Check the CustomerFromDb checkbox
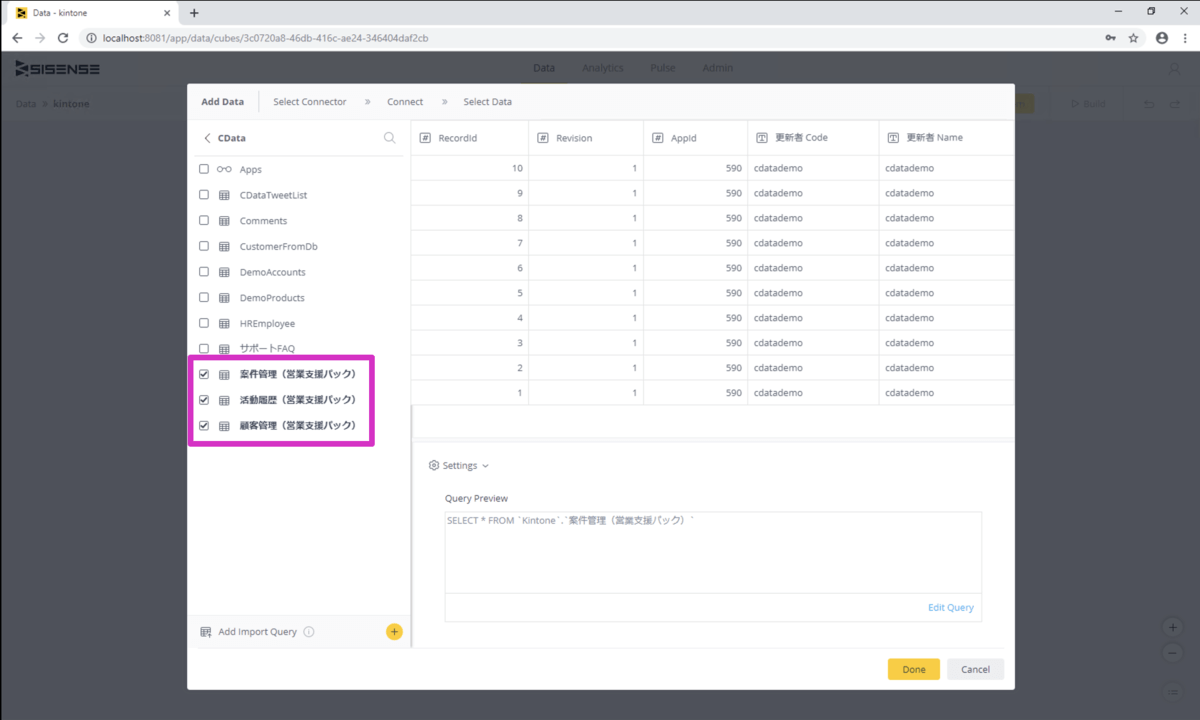The height and width of the screenshot is (720, 1200). (204, 246)
